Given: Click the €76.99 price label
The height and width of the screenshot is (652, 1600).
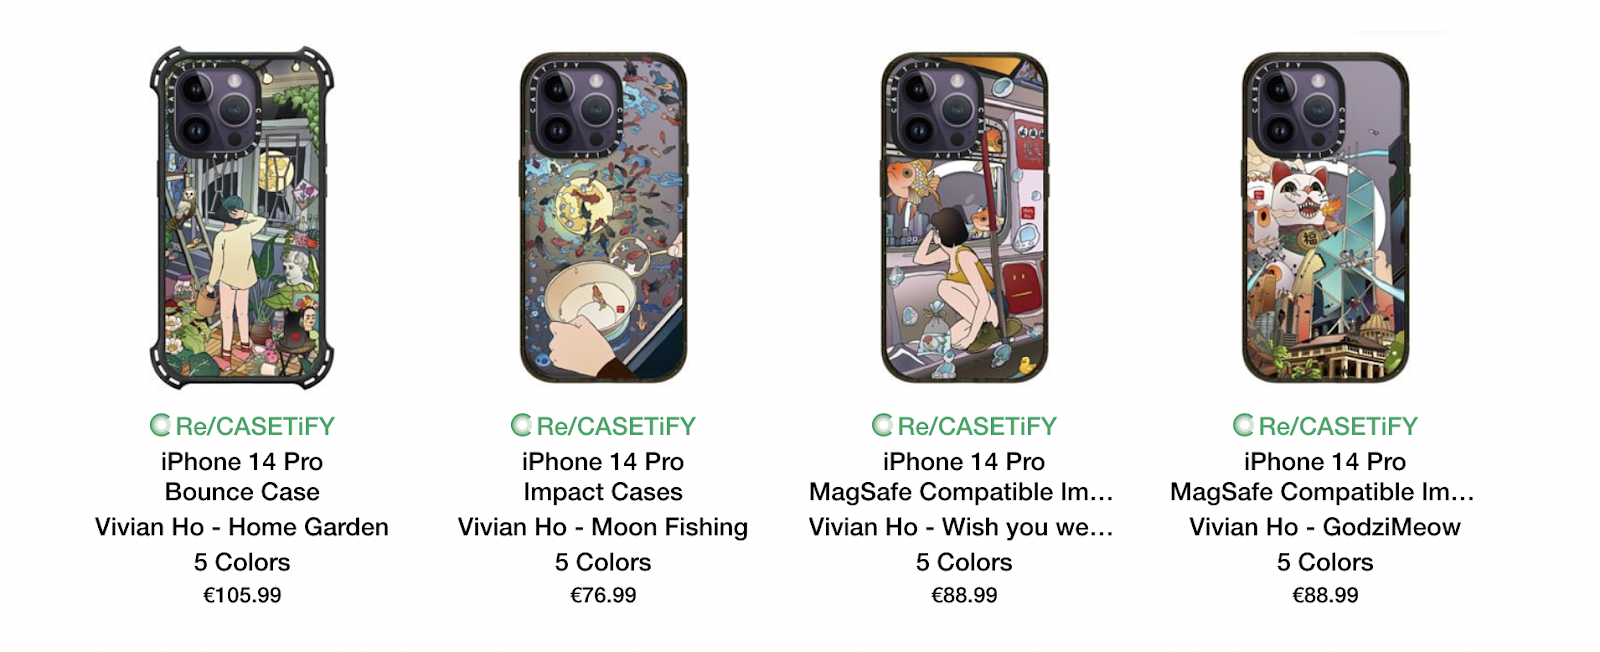Looking at the screenshot, I should pos(603,595).
